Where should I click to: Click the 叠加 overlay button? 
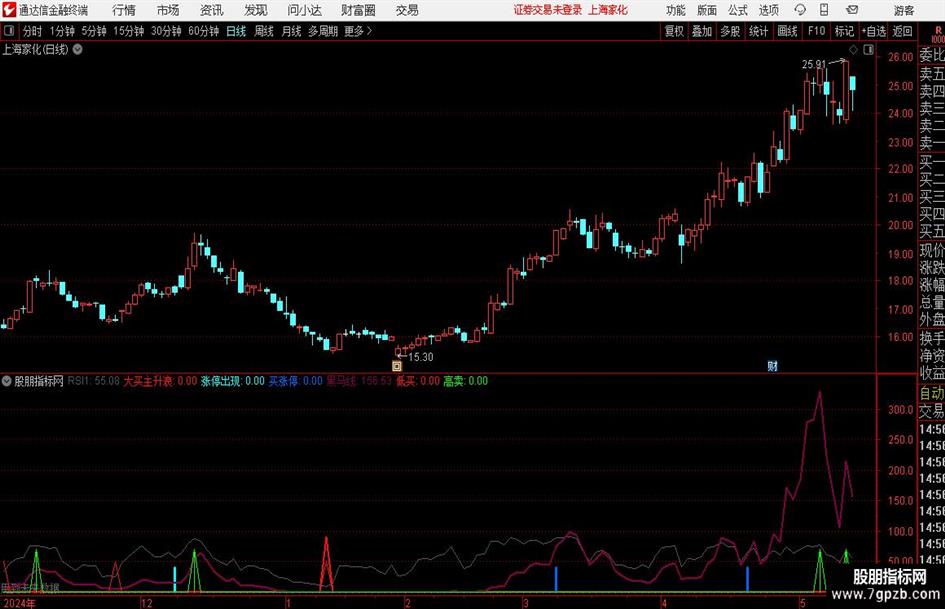(702, 31)
